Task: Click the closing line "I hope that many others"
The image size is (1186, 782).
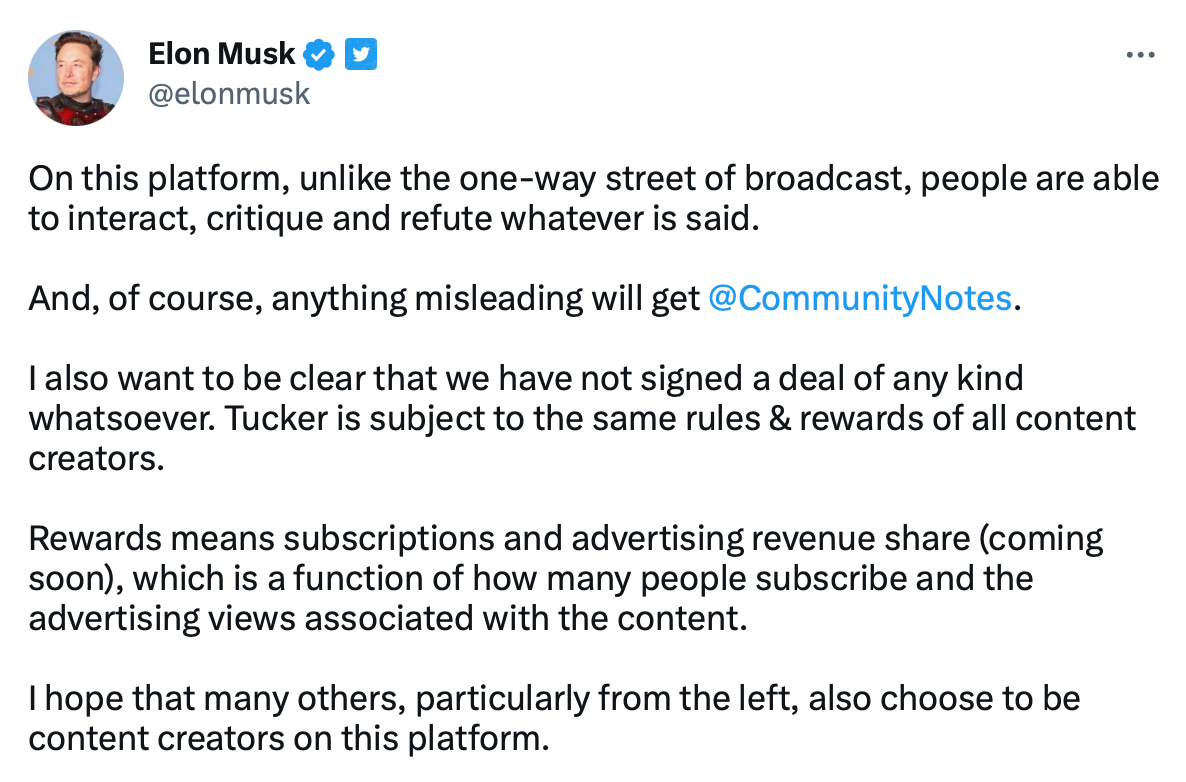Action: (200, 698)
